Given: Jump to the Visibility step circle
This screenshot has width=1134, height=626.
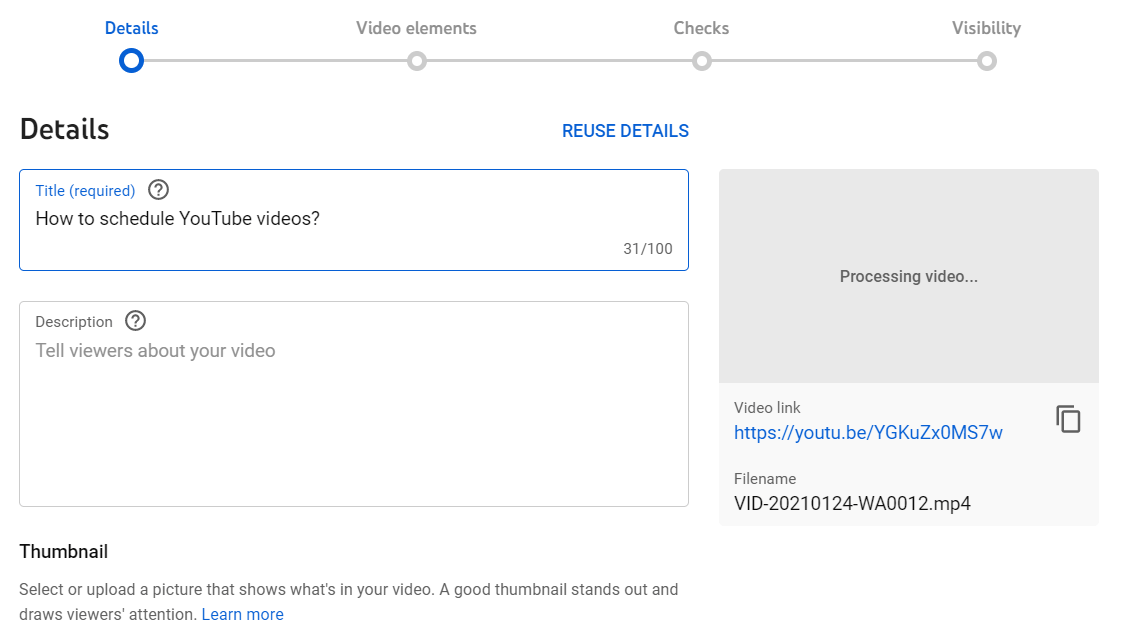Looking at the screenshot, I should pos(986,61).
